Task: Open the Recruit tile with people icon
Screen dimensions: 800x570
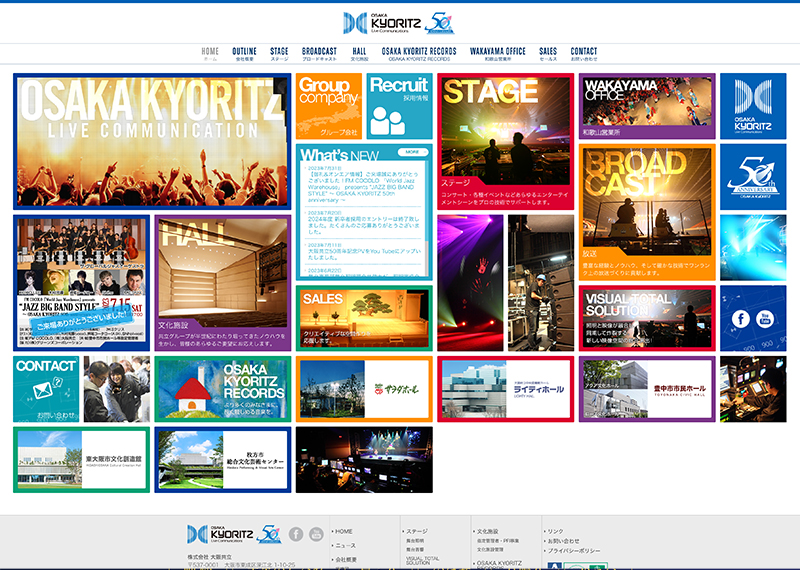Action: pos(398,106)
